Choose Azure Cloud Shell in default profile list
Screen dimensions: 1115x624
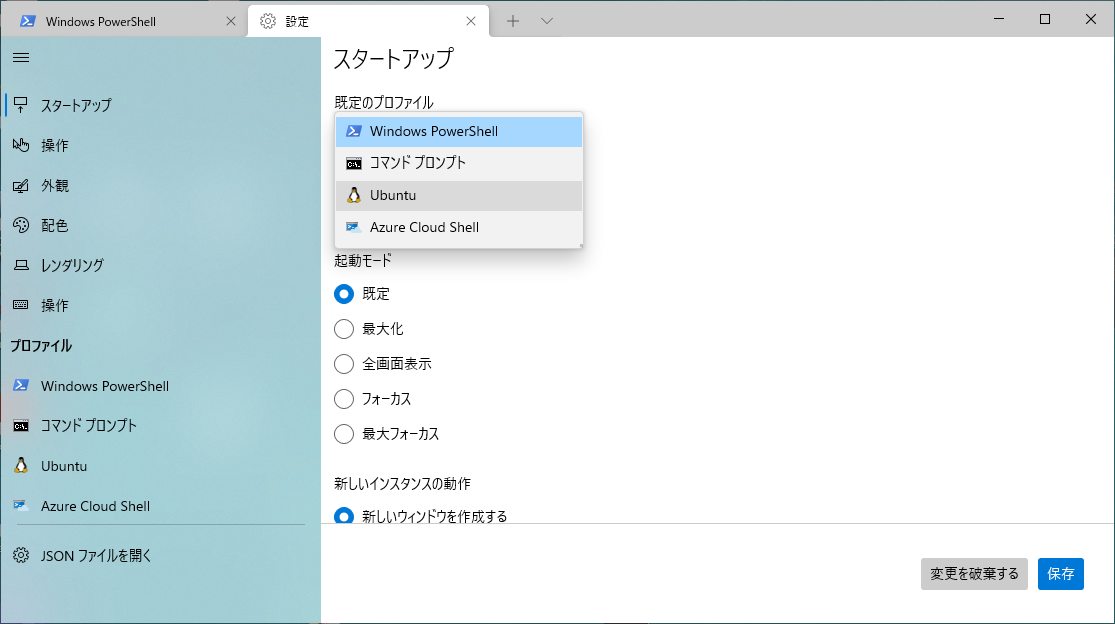click(x=459, y=227)
